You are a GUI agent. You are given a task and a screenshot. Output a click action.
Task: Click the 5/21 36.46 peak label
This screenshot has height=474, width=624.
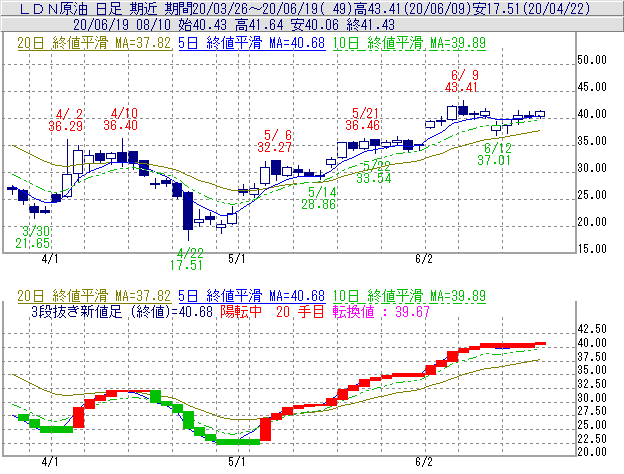pyautogui.click(x=362, y=119)
